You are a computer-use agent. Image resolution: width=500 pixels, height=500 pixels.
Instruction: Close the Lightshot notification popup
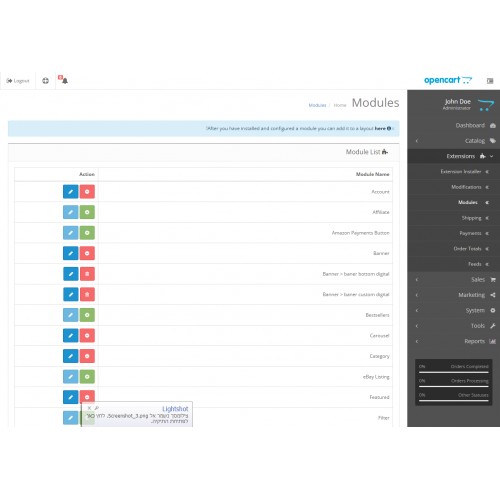pyautogui.click(x=89, y=408)
